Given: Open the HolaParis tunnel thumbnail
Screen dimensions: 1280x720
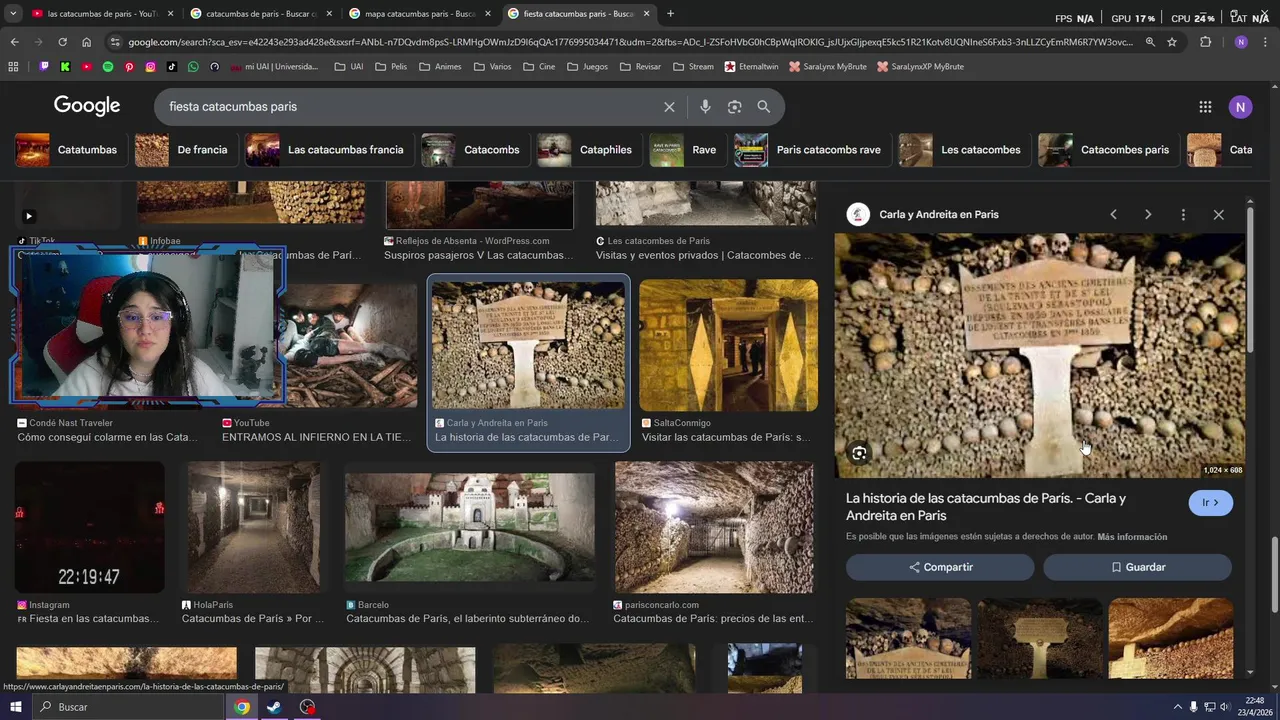Looking at the screenshot, I should pos(254,527).
